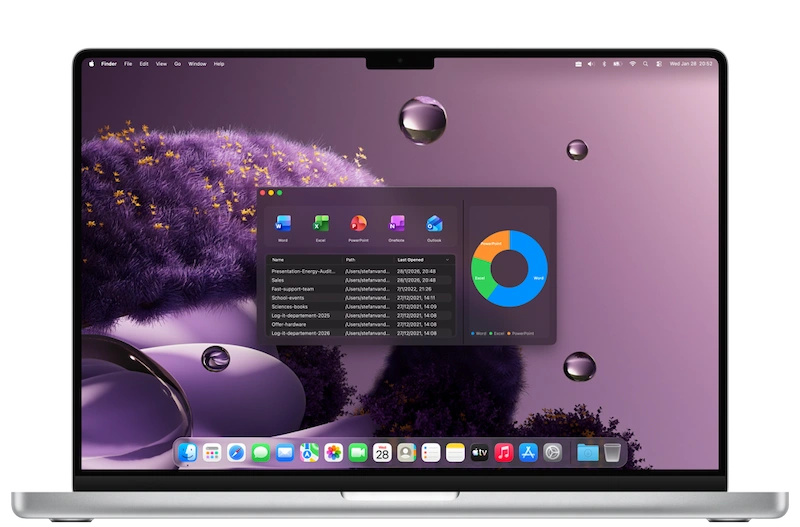This screenshot has height=527, width=800.
Task: Select the School-events row
Action: pyautogui.click(x=360, y=298)
